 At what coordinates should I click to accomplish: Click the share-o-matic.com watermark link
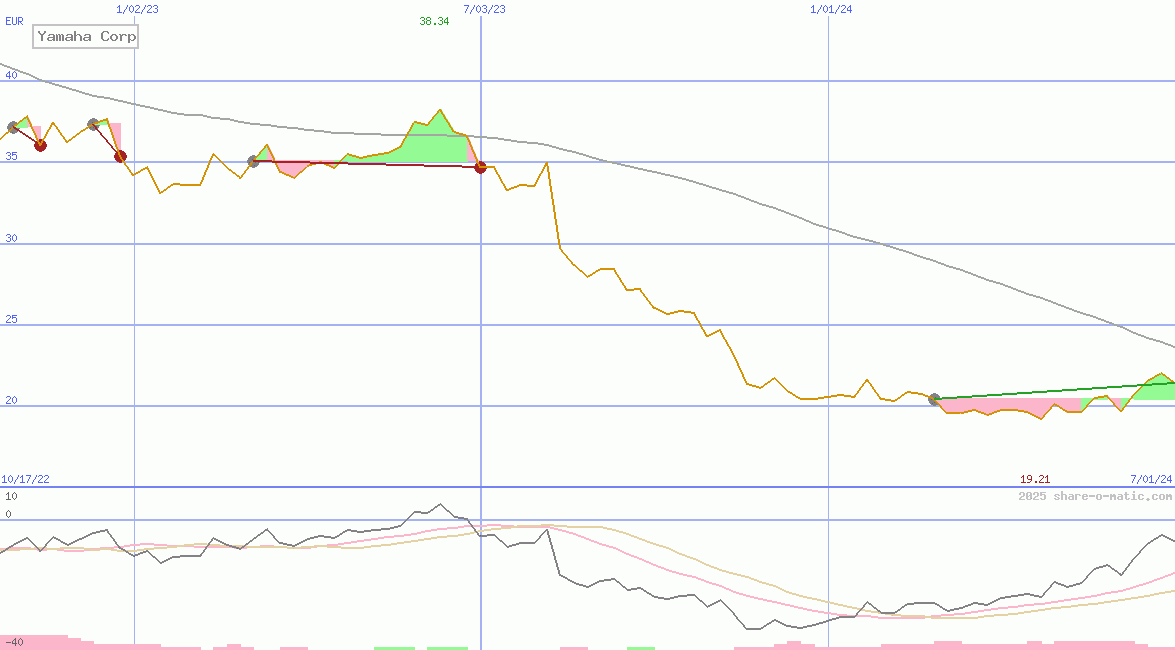[x=1095, y=496]
